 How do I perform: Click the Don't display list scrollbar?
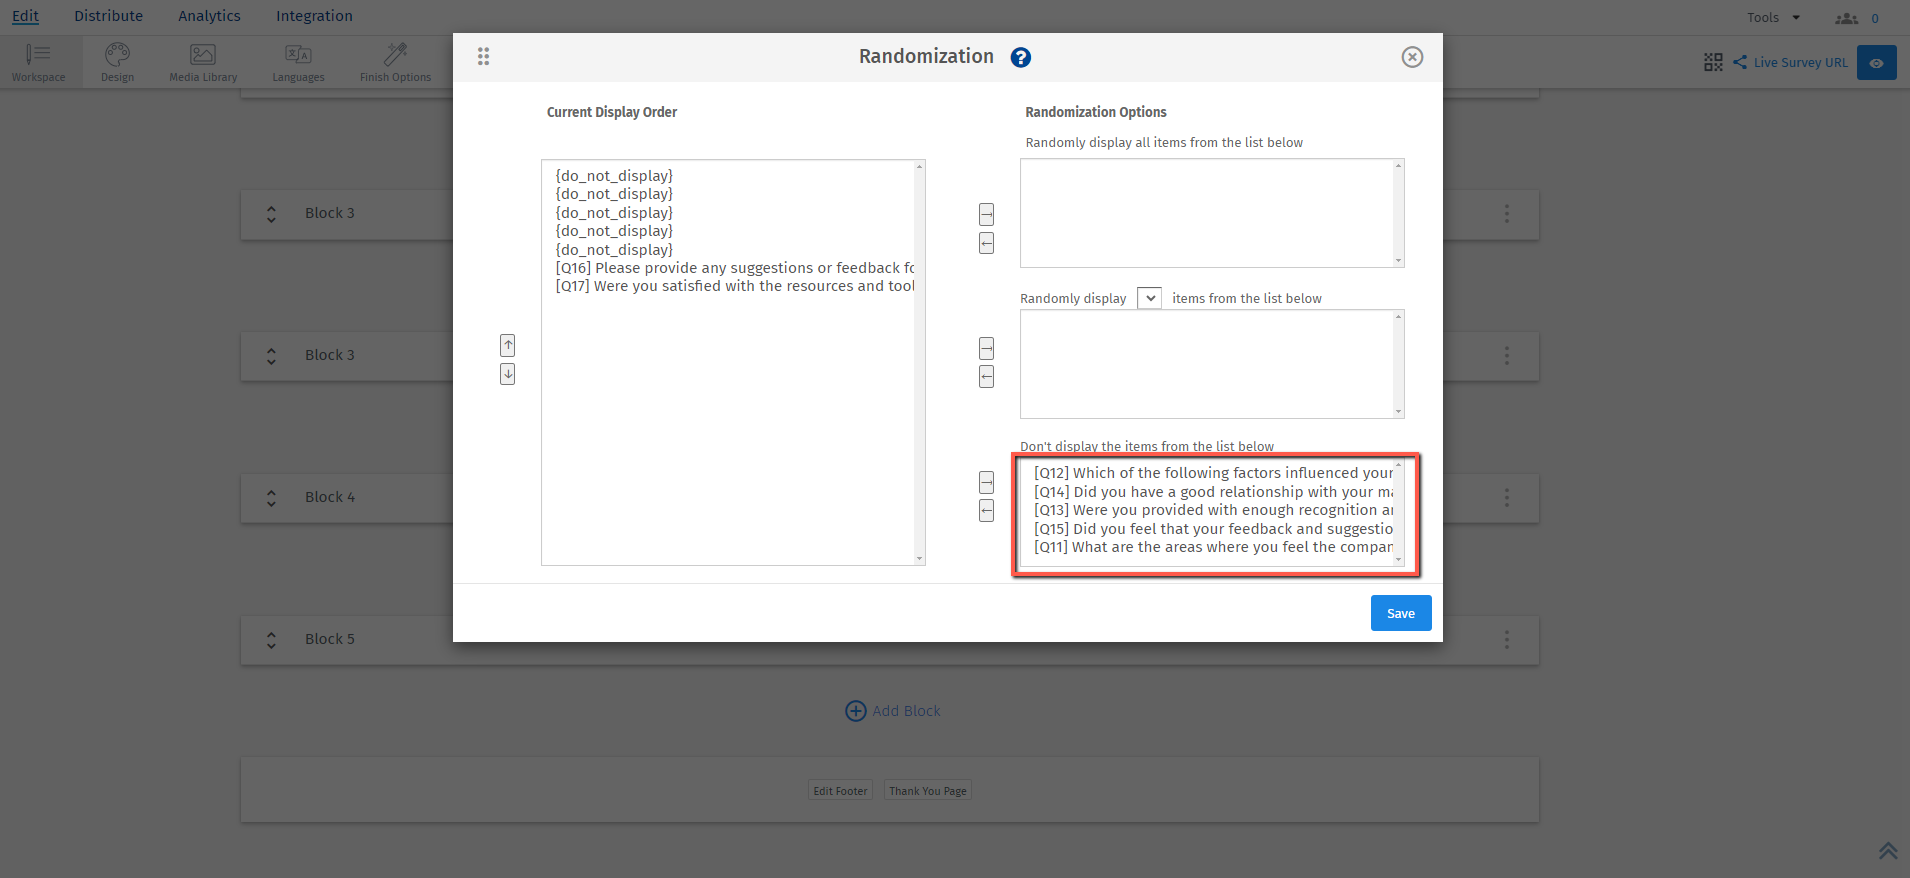click(x=1399, y=512)
